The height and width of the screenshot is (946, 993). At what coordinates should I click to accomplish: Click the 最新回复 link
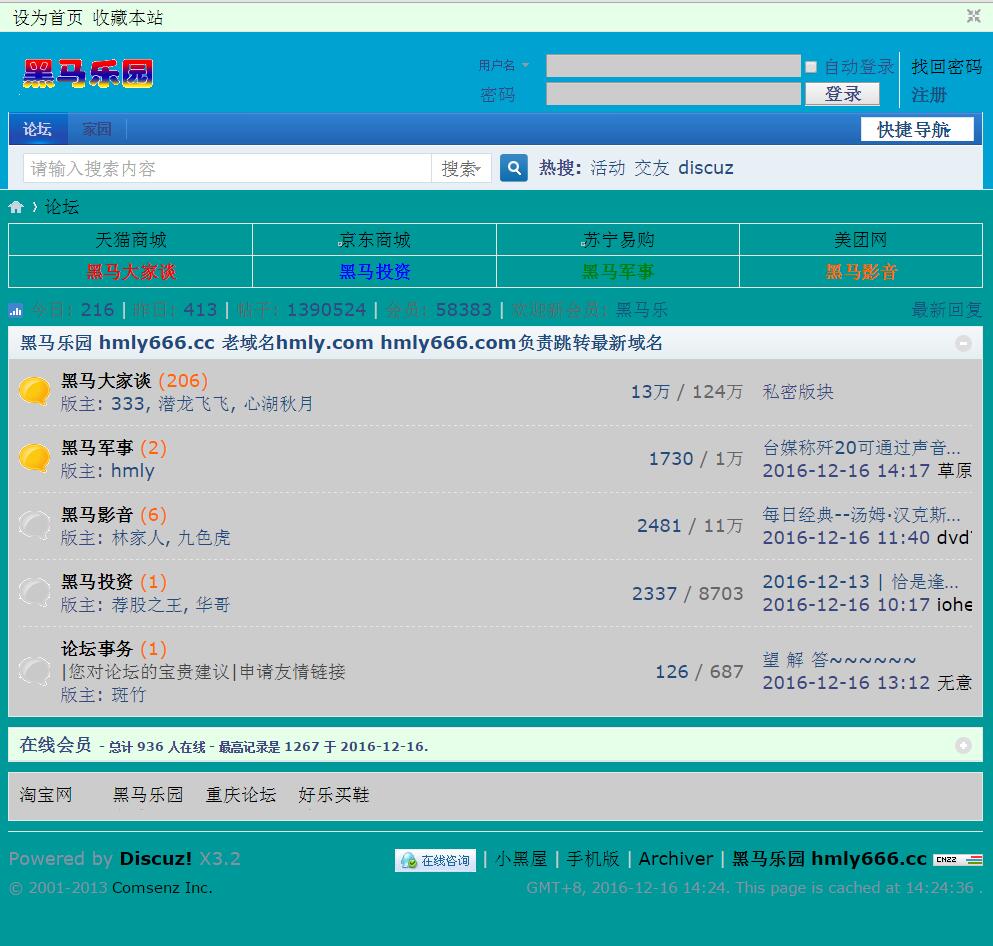(947, 310)
